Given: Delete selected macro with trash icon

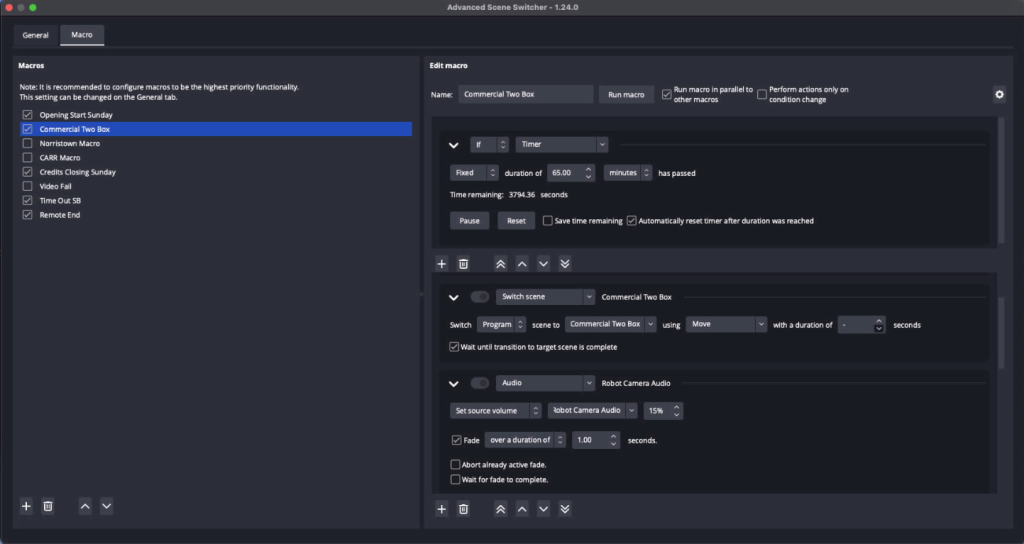Looking at the screenshot, I should [48, 507].
